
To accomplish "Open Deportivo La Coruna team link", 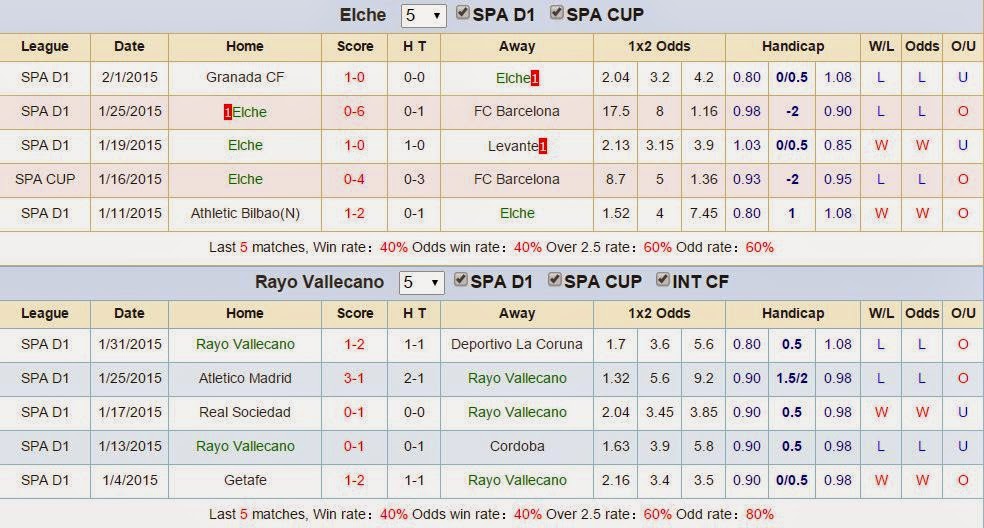I will click(x=516, y=344).
